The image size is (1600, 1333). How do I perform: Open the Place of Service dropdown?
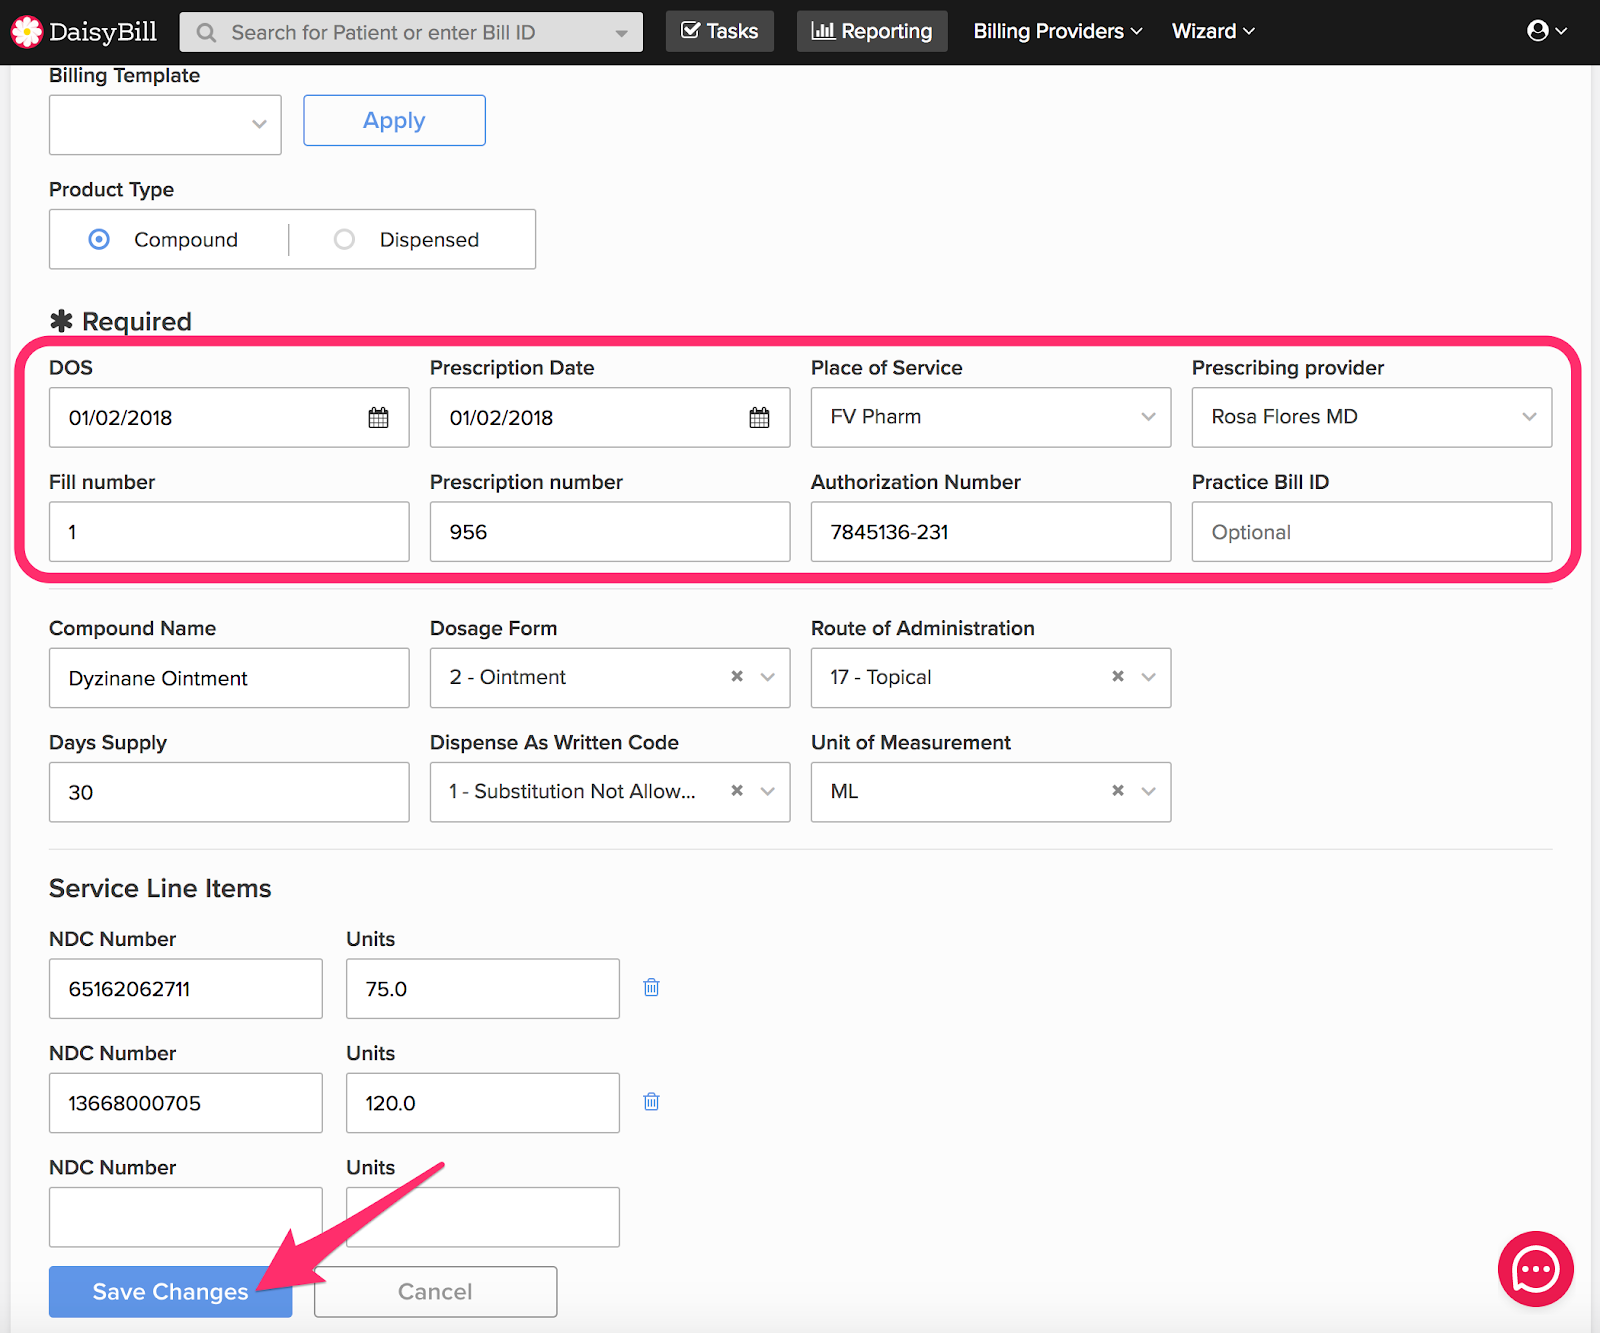click(990, 417)
